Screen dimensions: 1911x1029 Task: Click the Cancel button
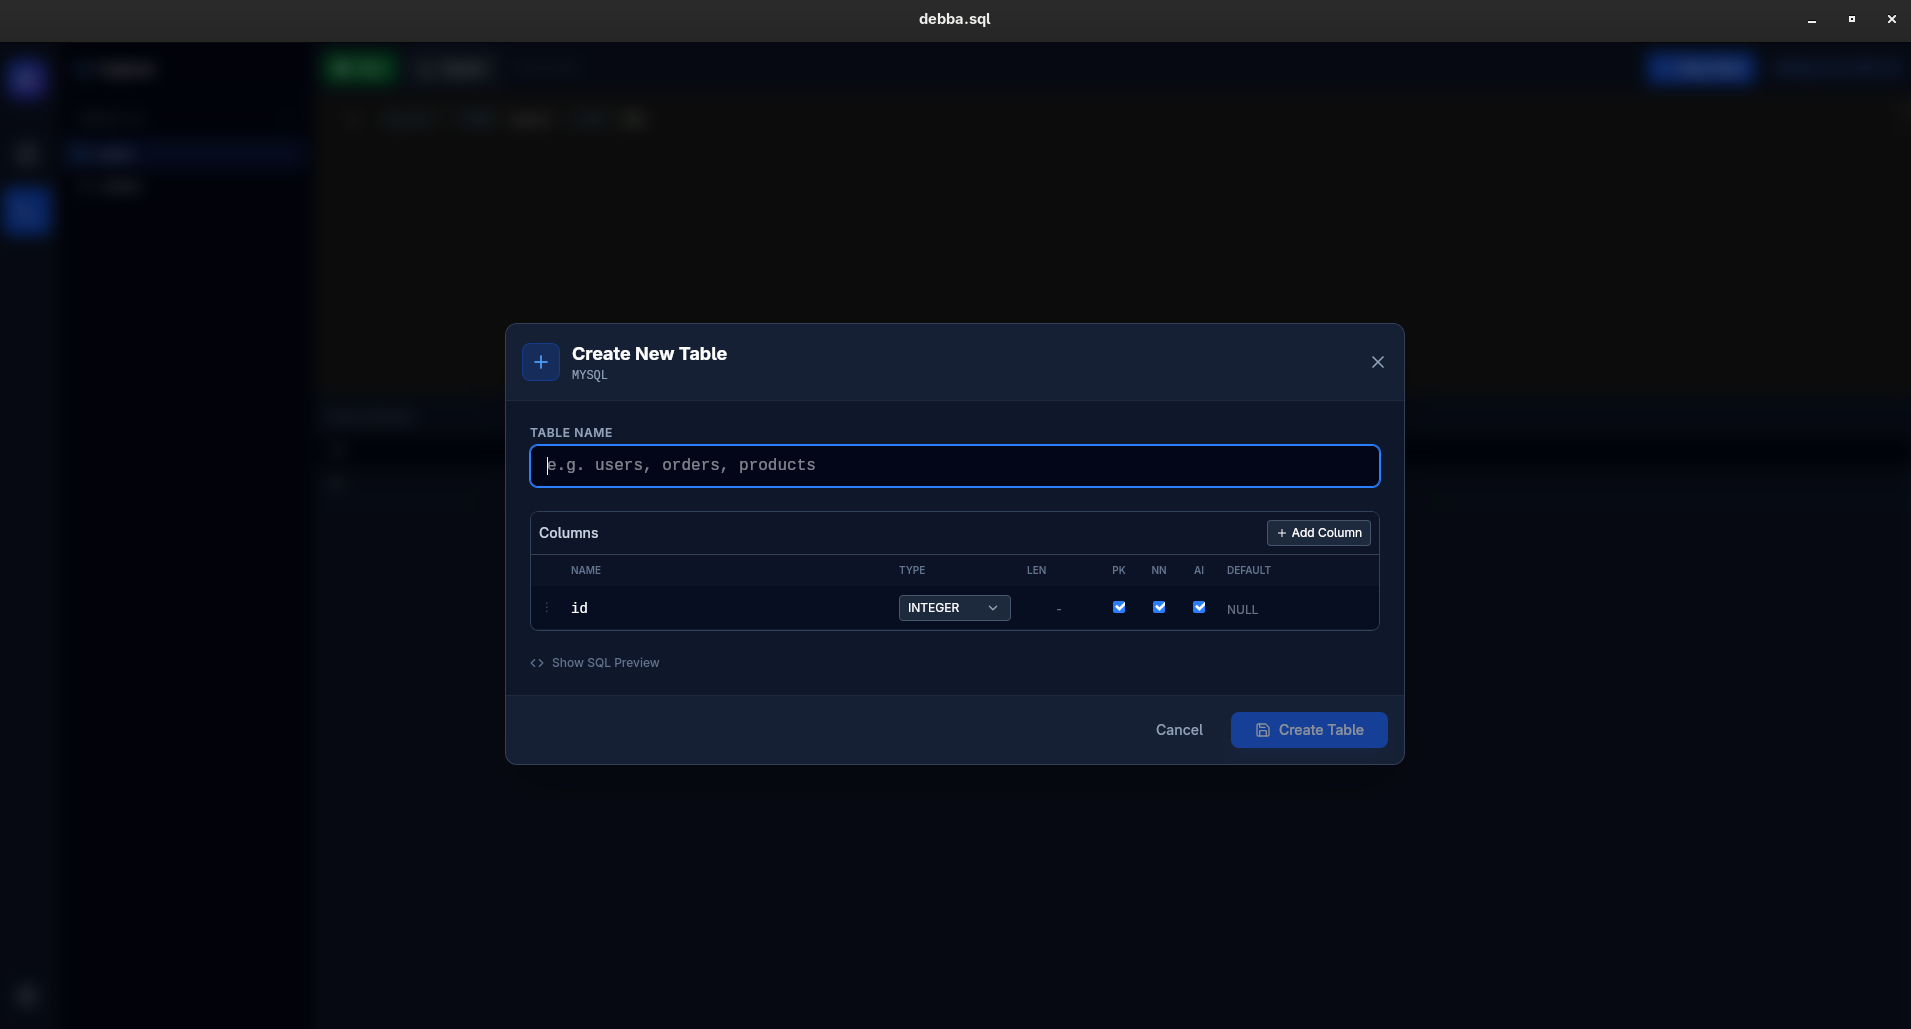(1179, 730)
